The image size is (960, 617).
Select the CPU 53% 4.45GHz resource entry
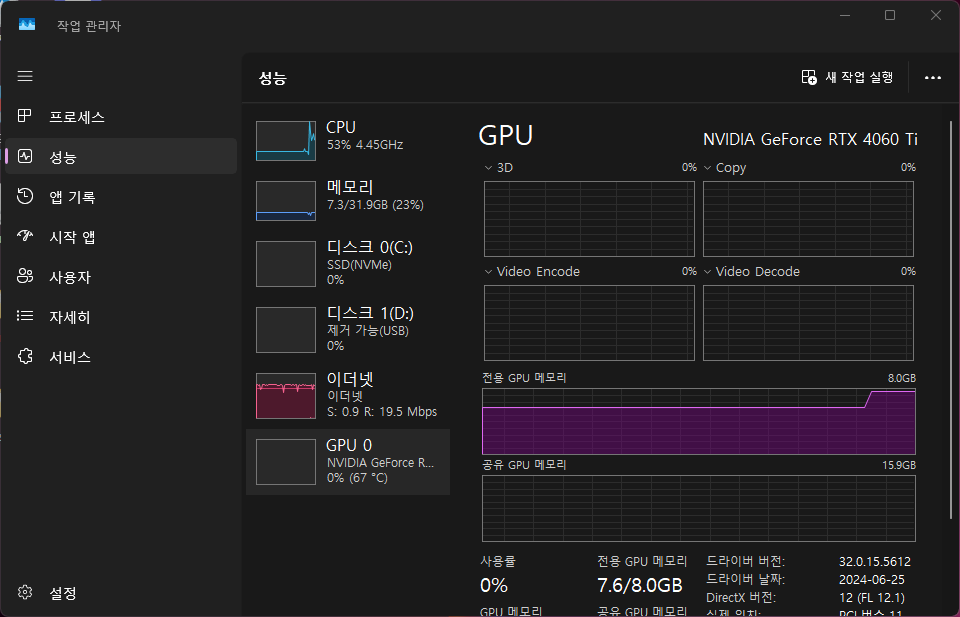(x=348, y=141)
